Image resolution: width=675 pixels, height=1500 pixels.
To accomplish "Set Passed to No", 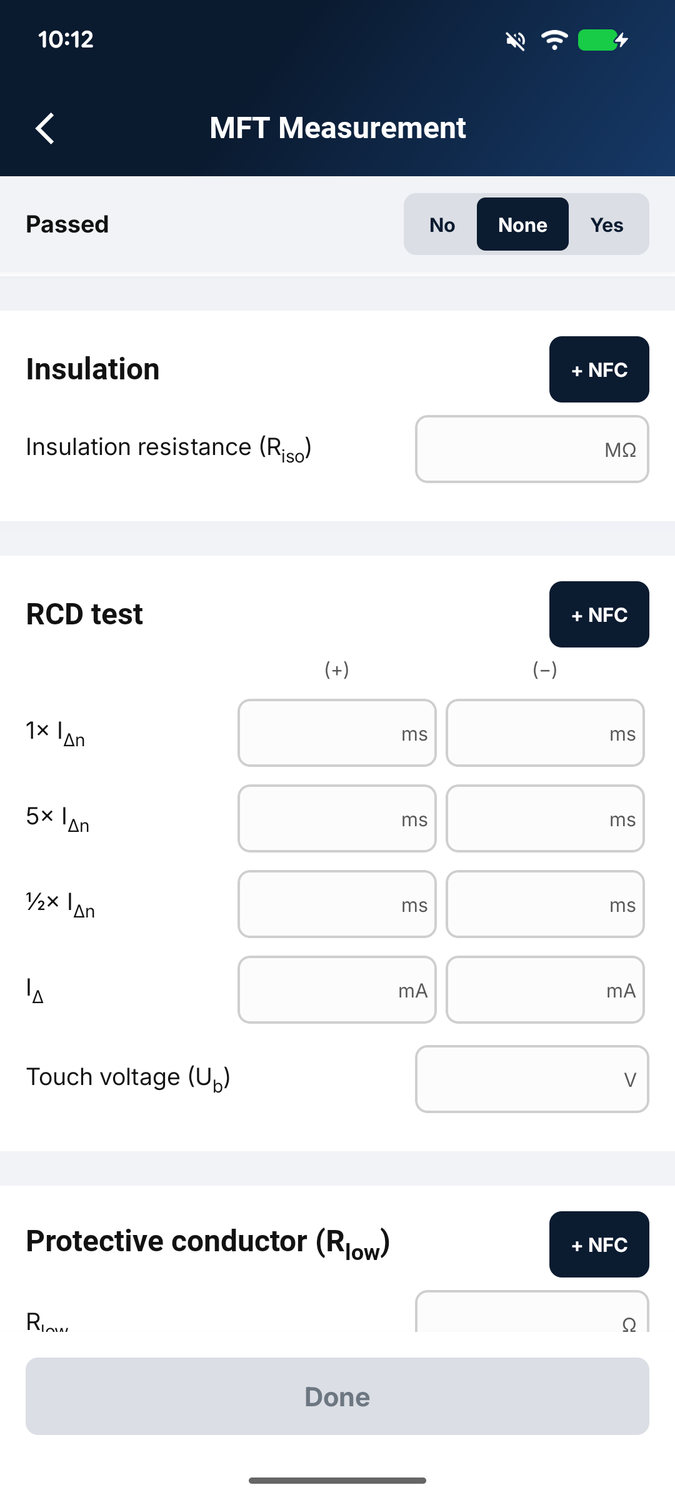I will [442, 225].
